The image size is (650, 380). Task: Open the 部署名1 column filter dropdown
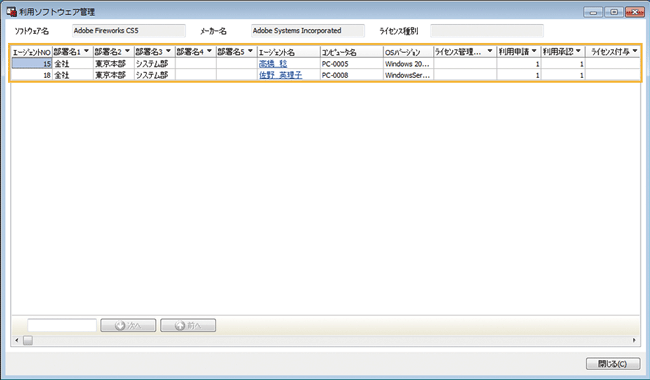tap(86, 51)
